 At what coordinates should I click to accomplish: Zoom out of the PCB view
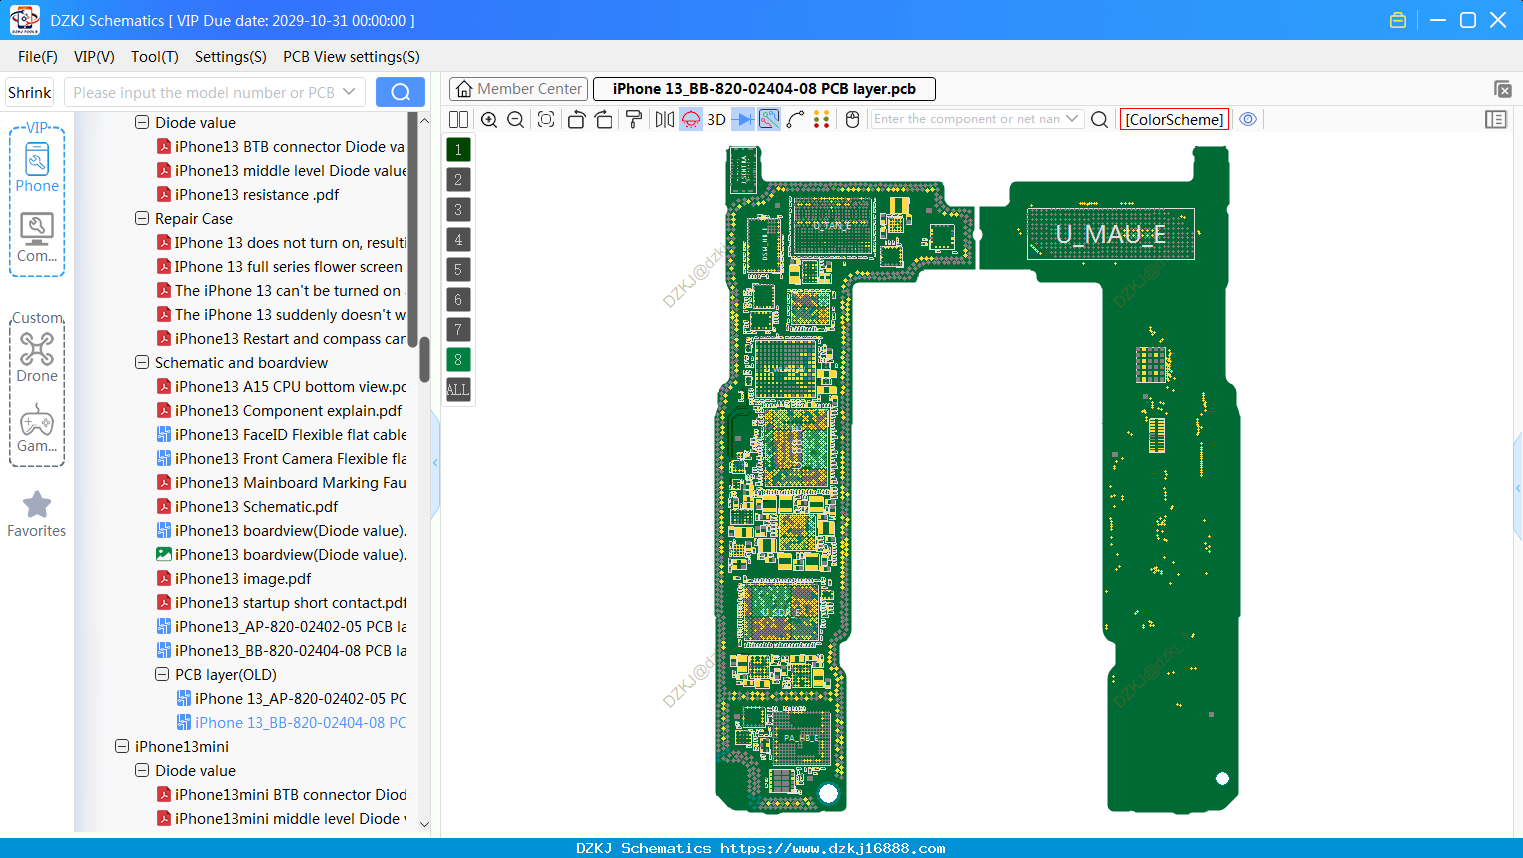pos(515,119)
